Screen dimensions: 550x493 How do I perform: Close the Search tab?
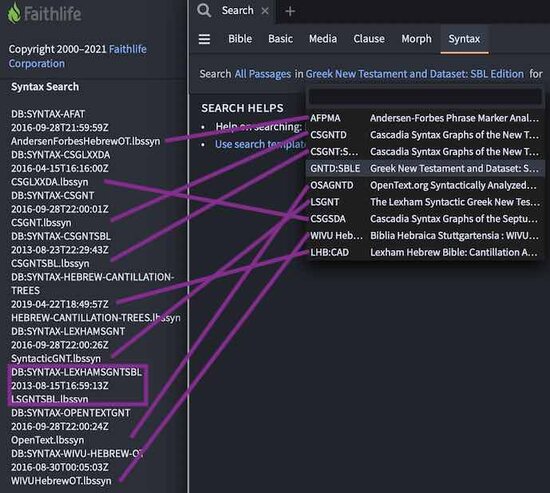coord(265,11)
